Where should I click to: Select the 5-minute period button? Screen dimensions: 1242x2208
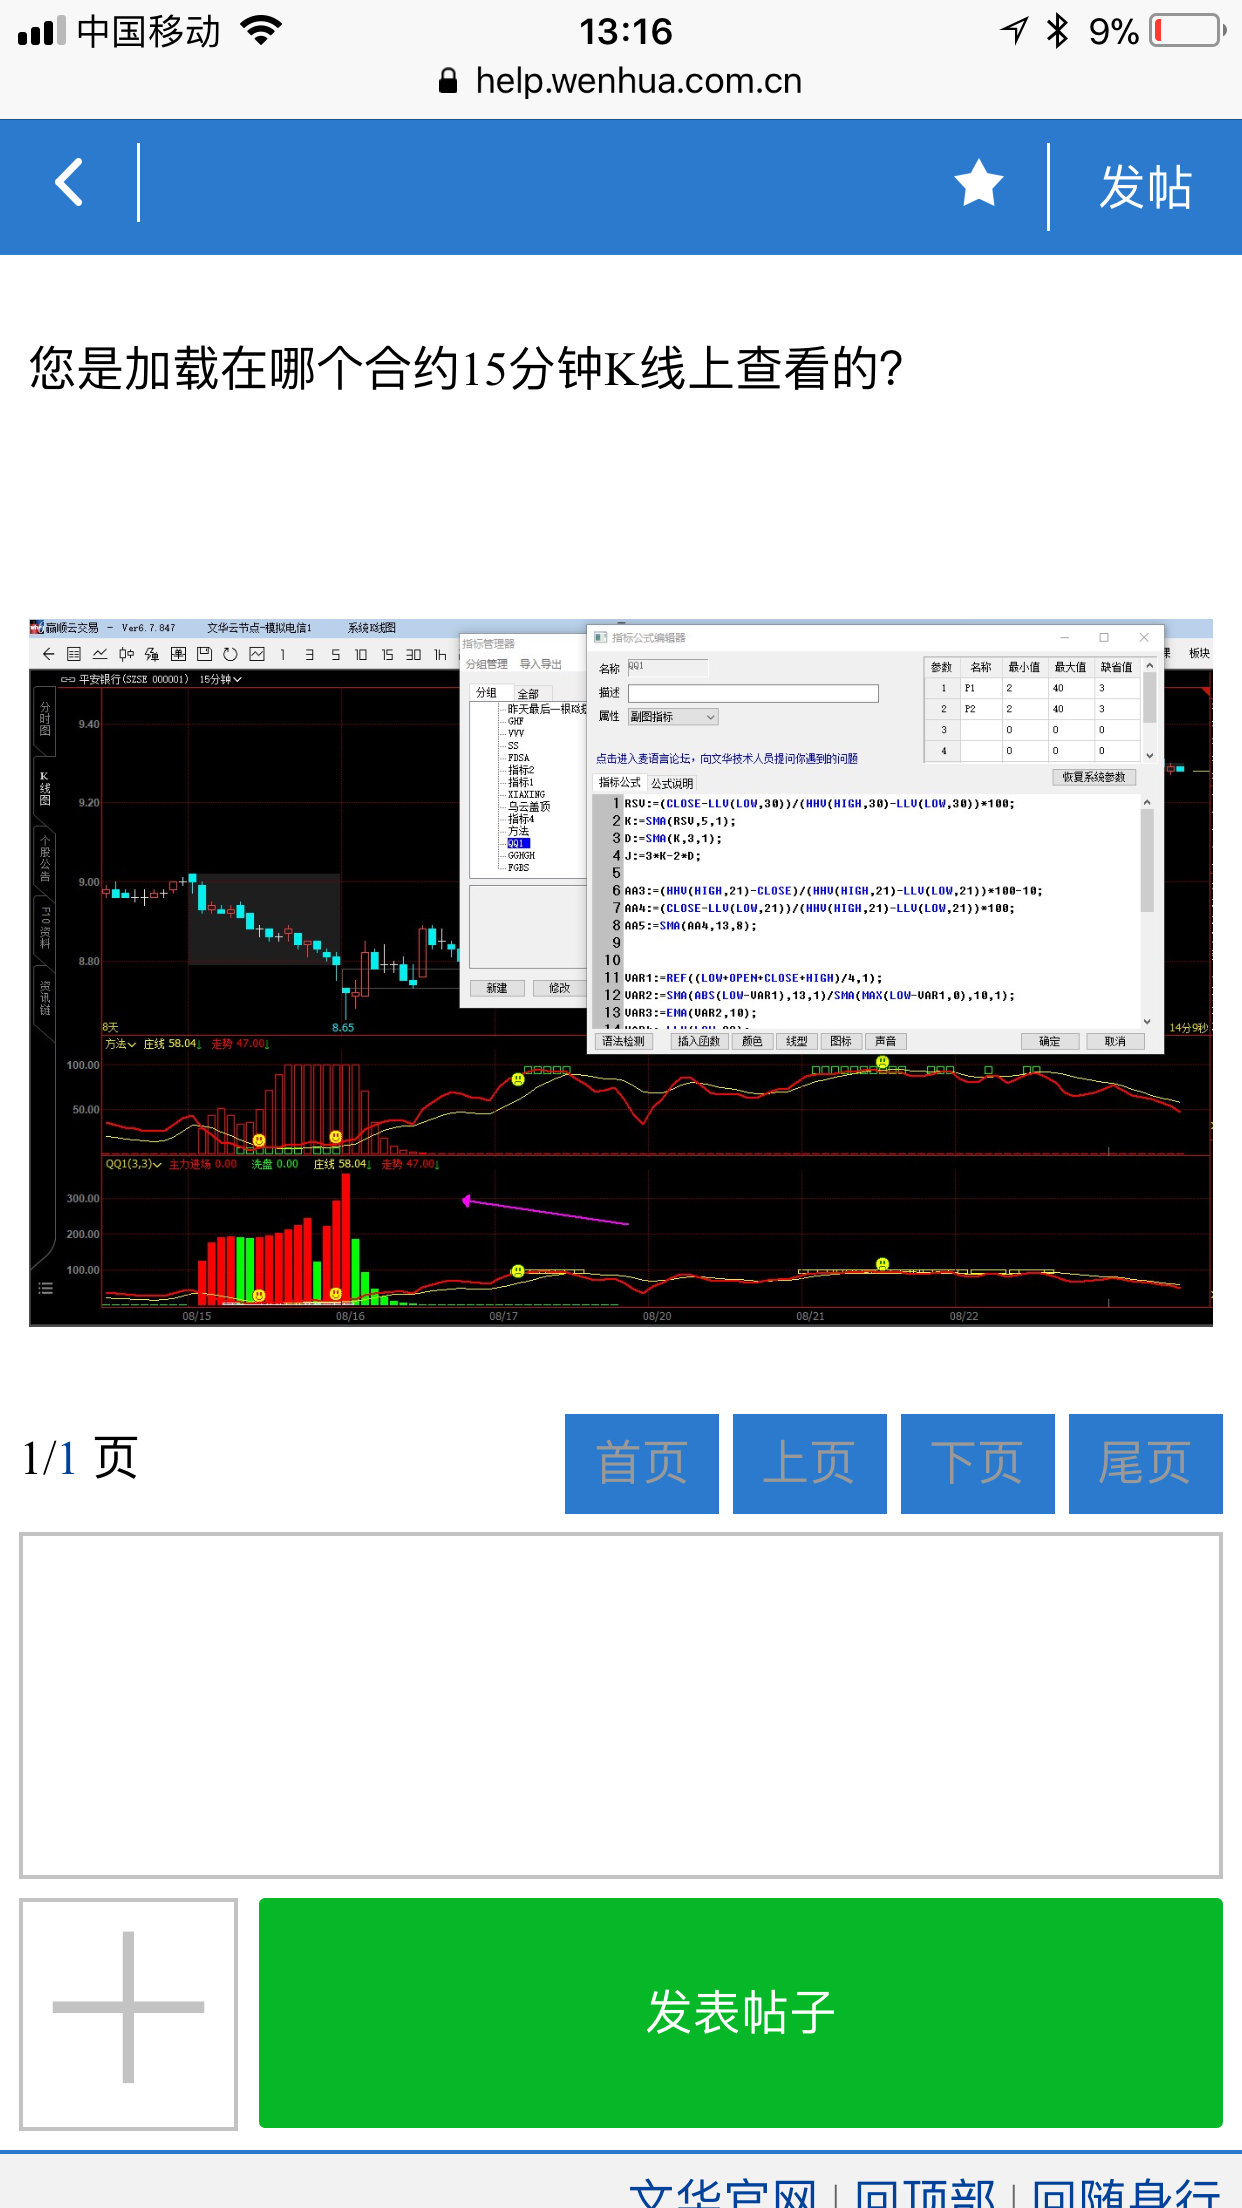[335, 655]
